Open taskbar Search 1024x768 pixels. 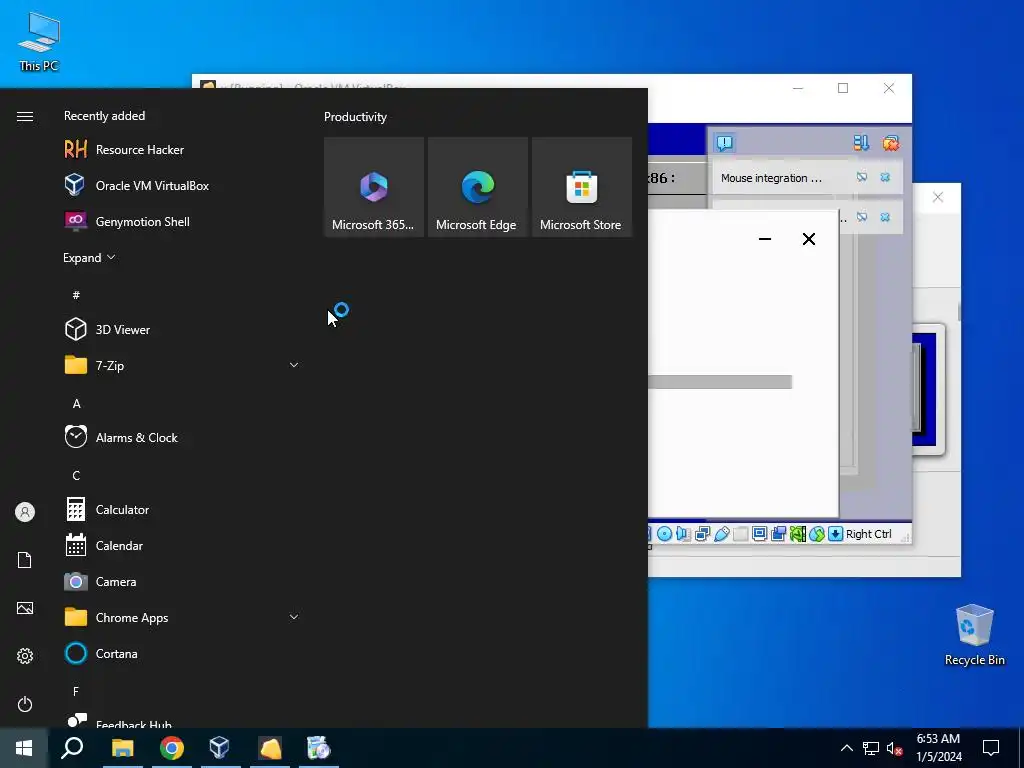pyautogui.click(x=72, y=748)
